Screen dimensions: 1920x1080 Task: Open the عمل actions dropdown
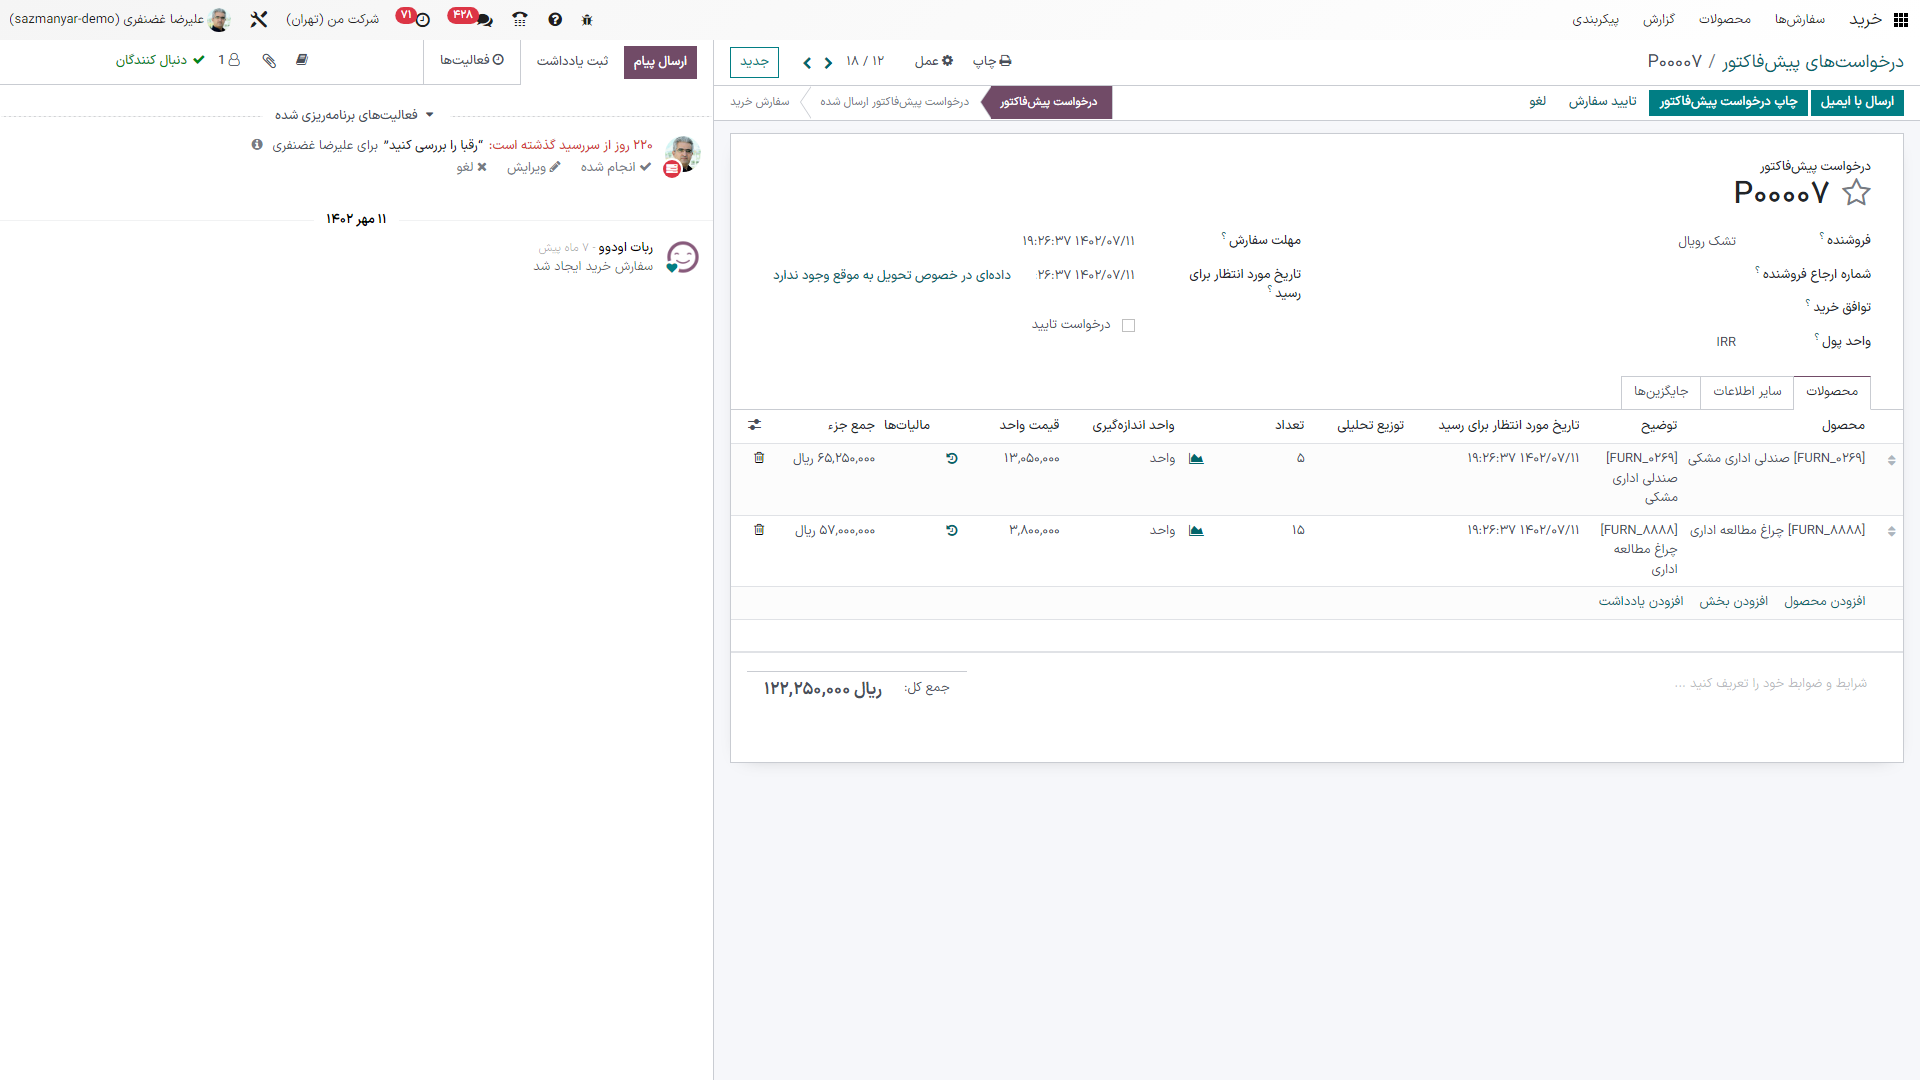point(933,61)
